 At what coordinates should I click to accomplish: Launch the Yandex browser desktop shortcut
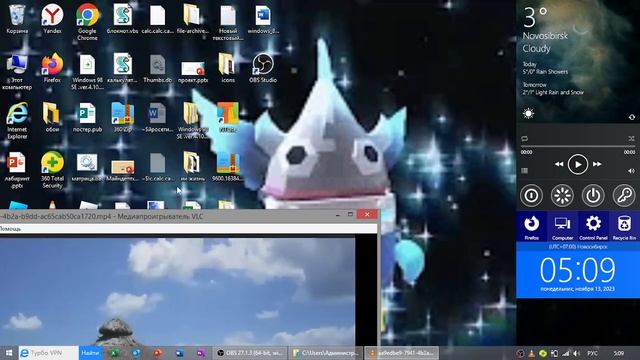(x=52, y=19)
